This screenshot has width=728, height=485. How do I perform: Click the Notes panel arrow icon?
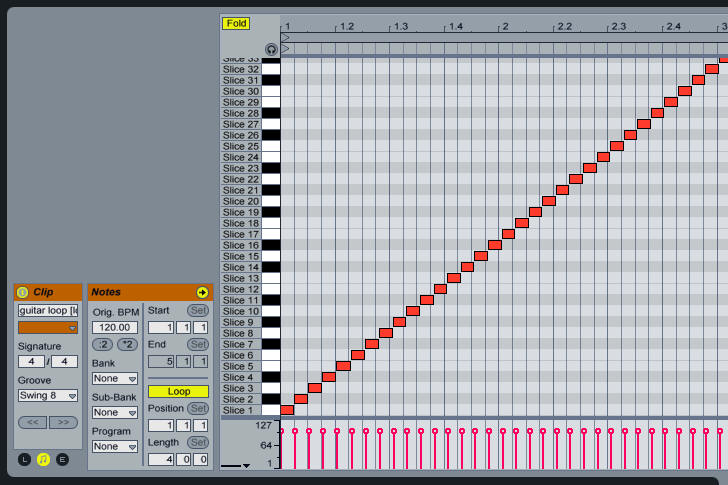202,292
